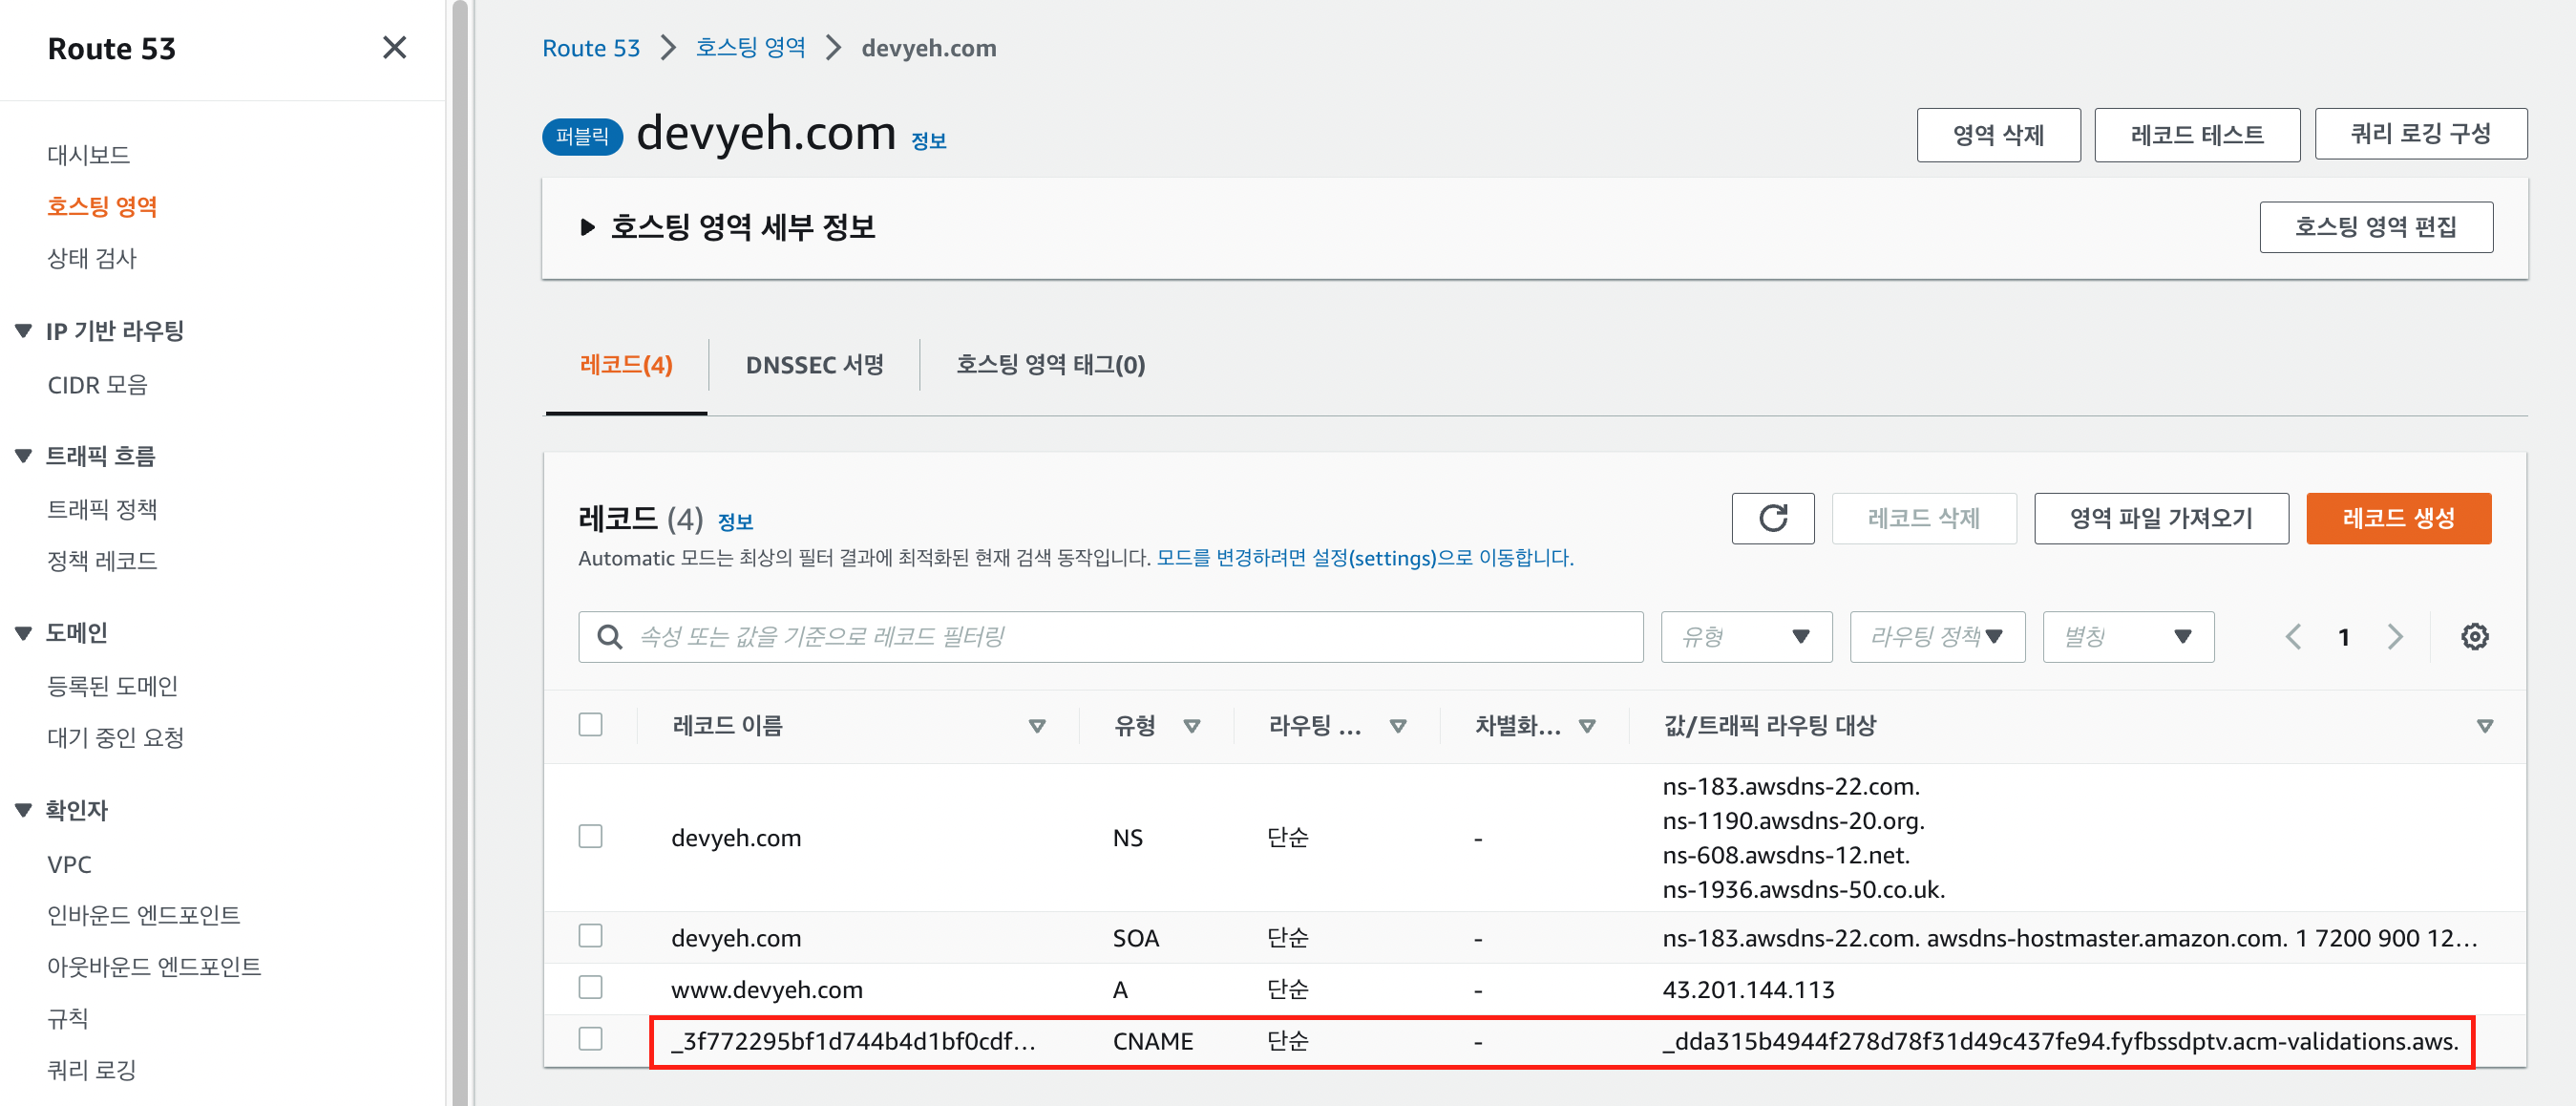Toggle select-all records header checkbox
2576x1106 pixels.
click(x=591, y=725)
